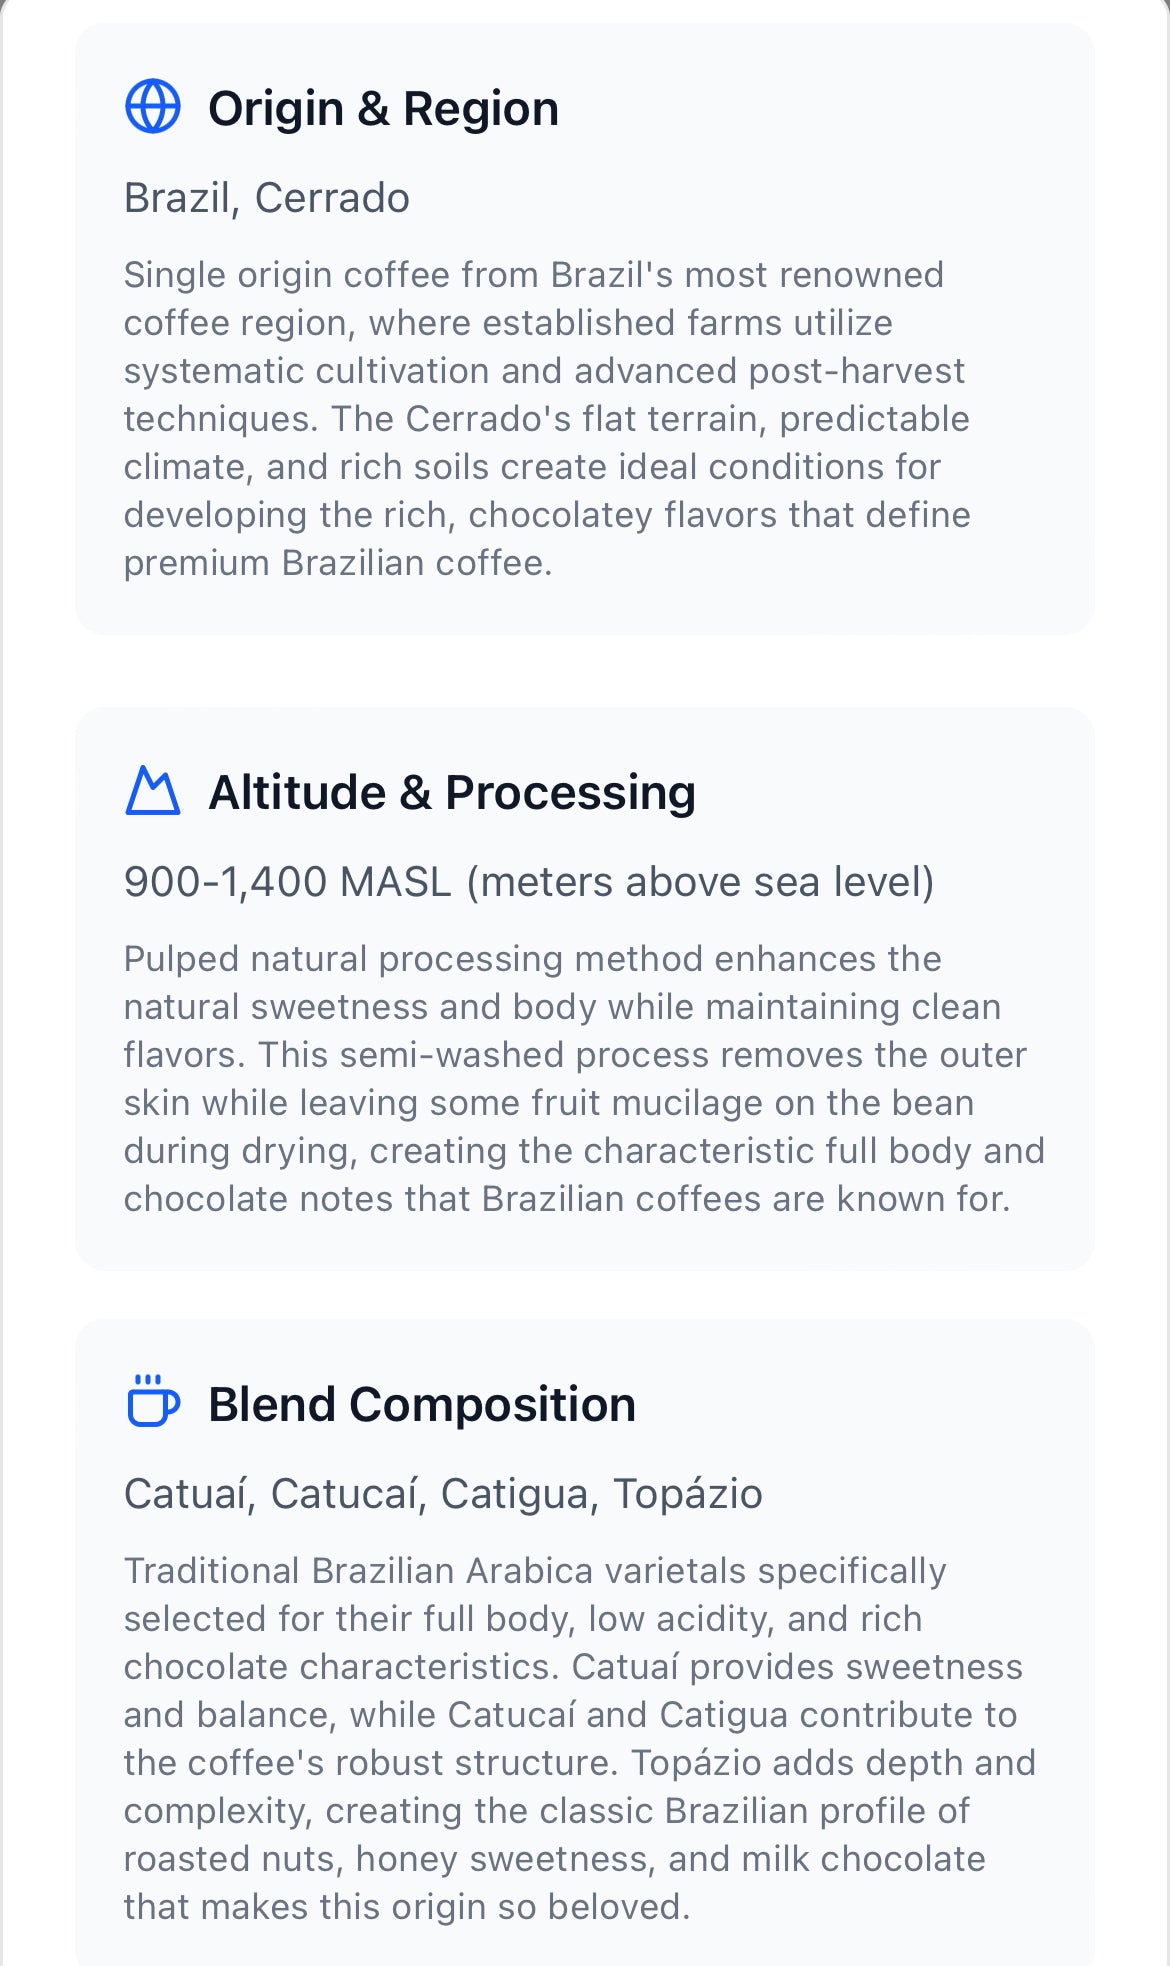
Task: Click the "Brazil, Cerrado" subtitle text
Action: click(x=267, y=198)
